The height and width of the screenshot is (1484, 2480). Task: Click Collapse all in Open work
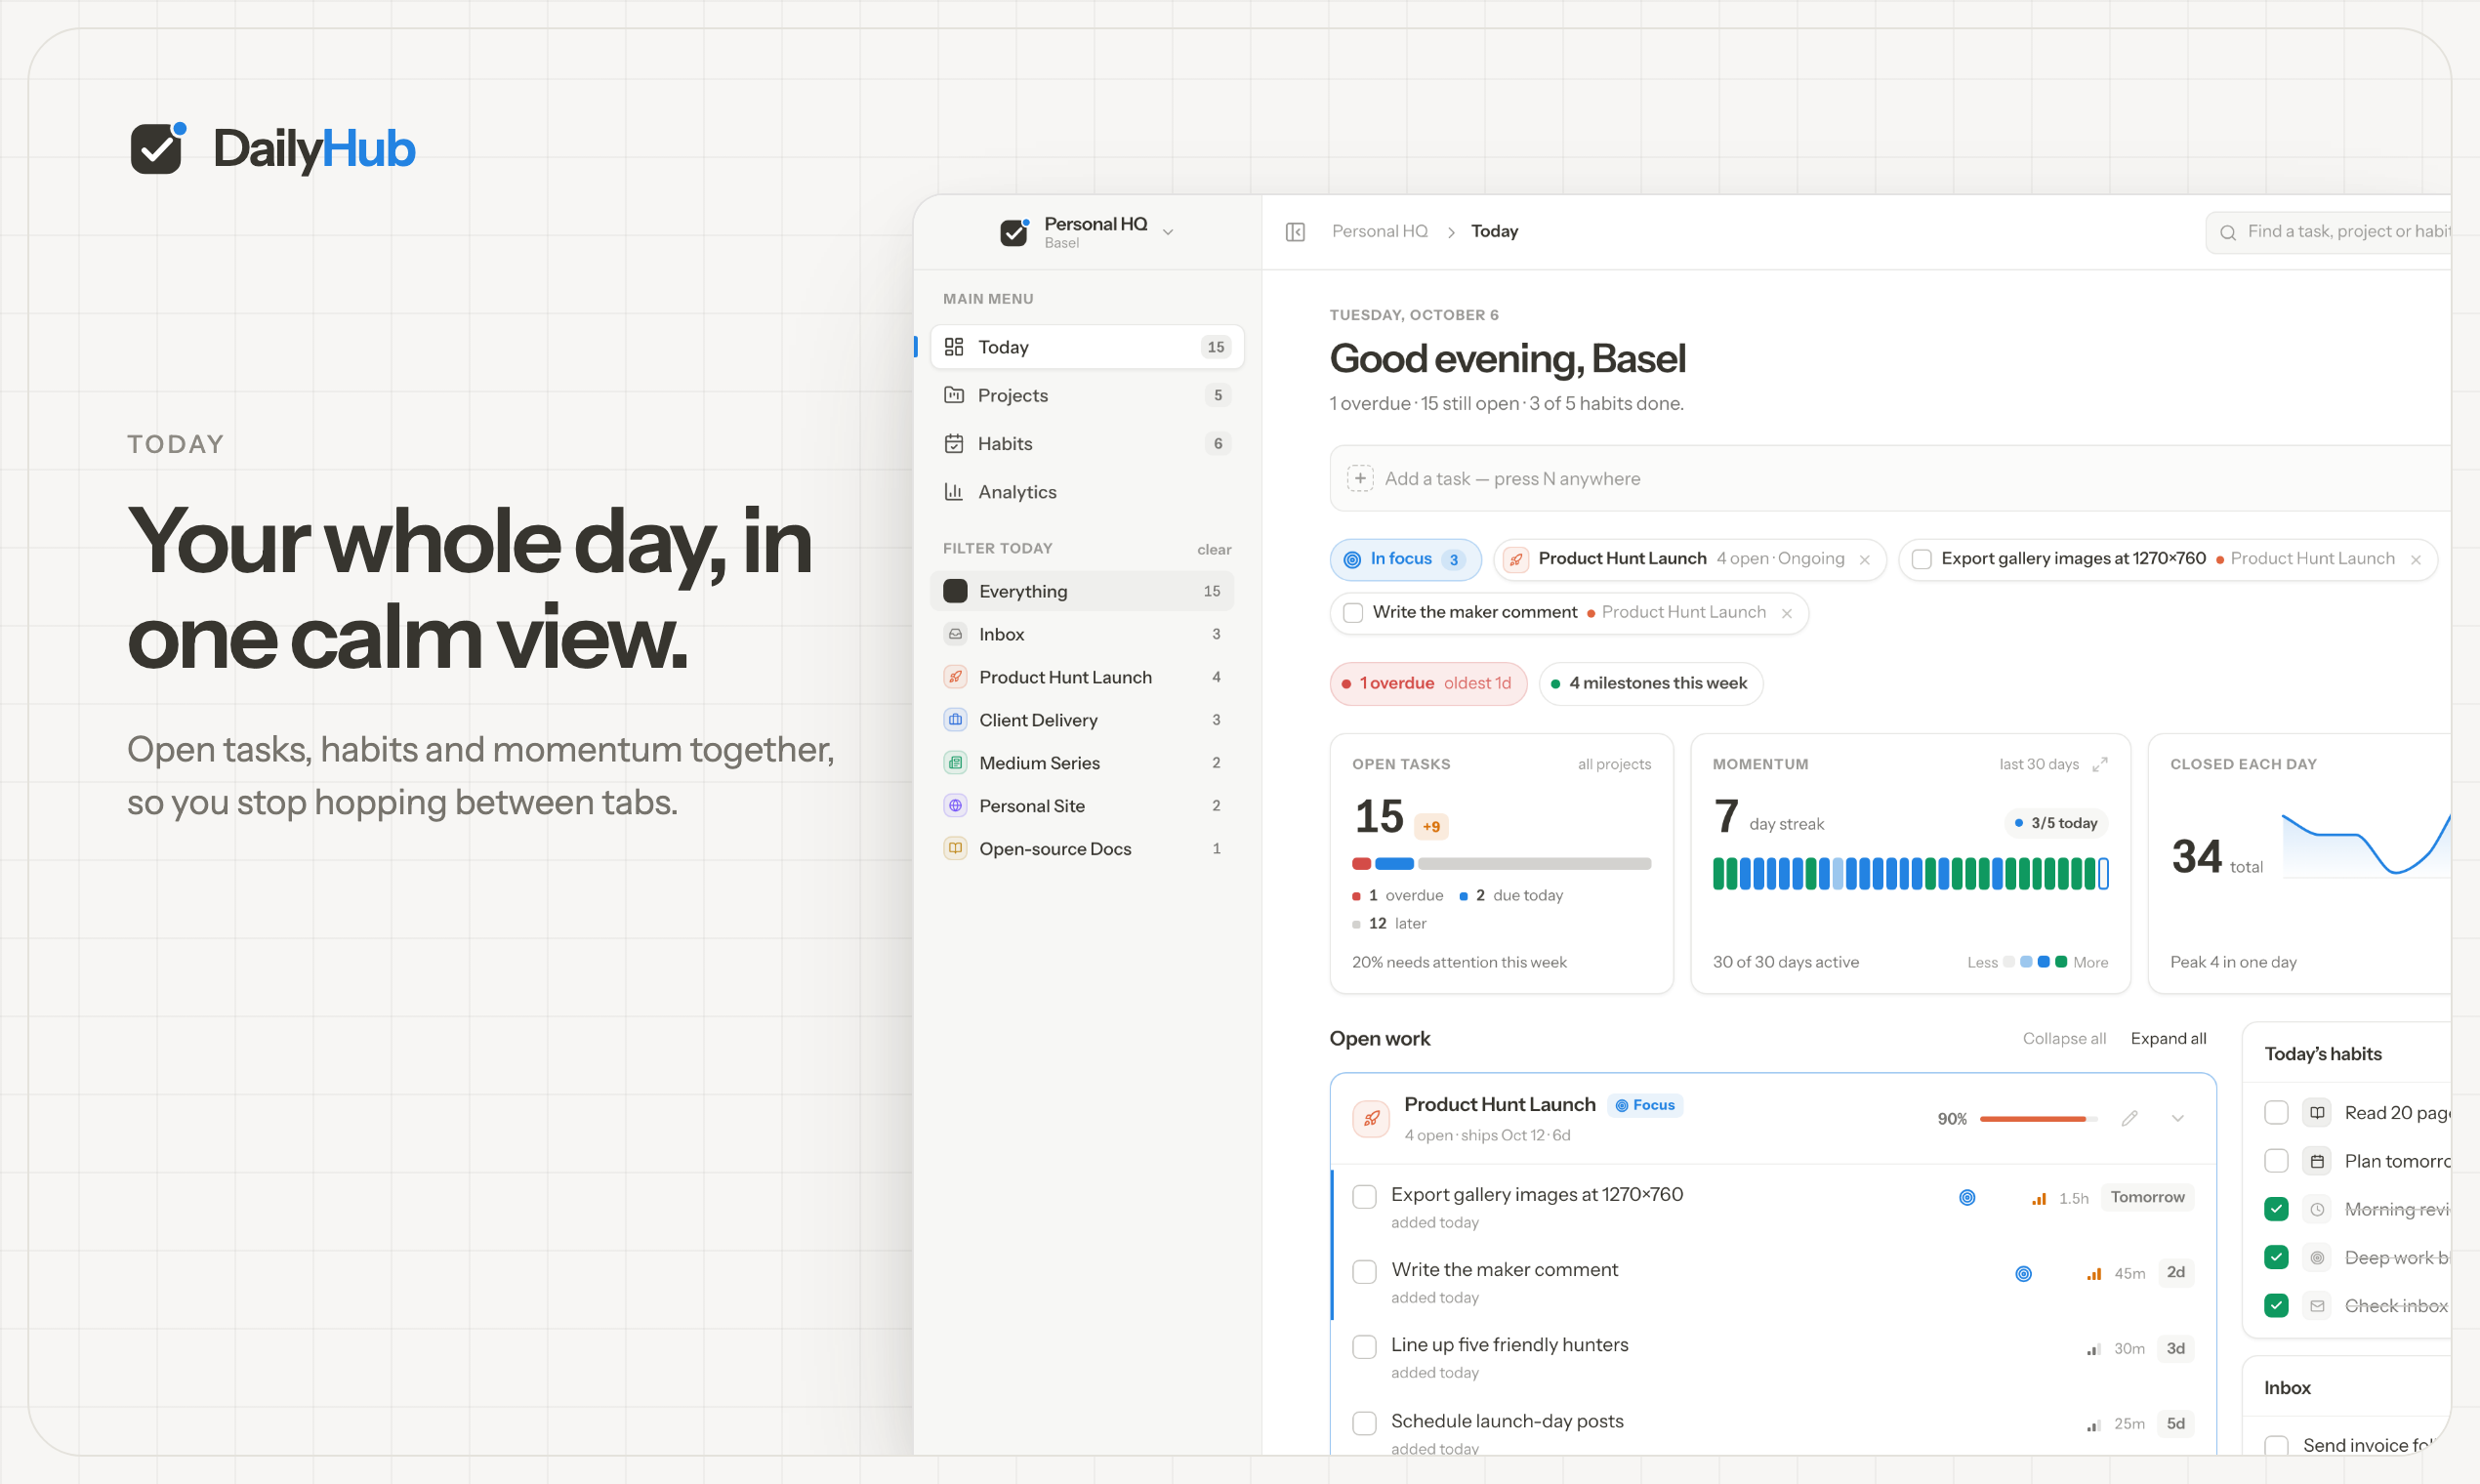[2064, 1039]
